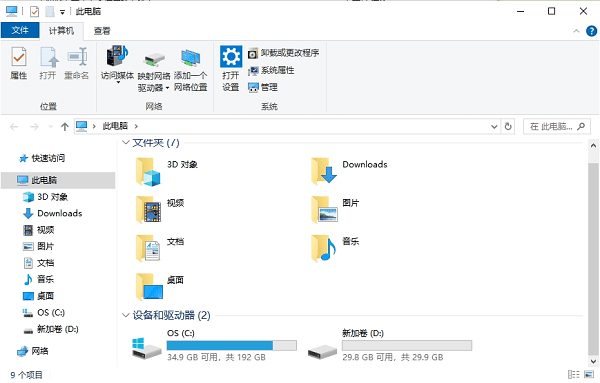Select the OS (C:) drive usage bar
The width and height of the screenshot is (600, 383).
(x=232, y=346)
